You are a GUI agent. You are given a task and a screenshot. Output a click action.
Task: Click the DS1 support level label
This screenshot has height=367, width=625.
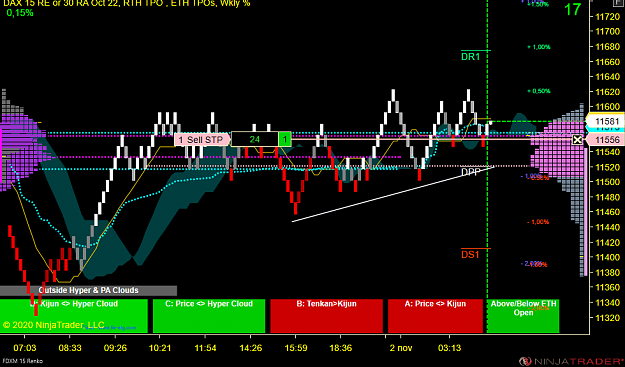click(x=470, y=255)
